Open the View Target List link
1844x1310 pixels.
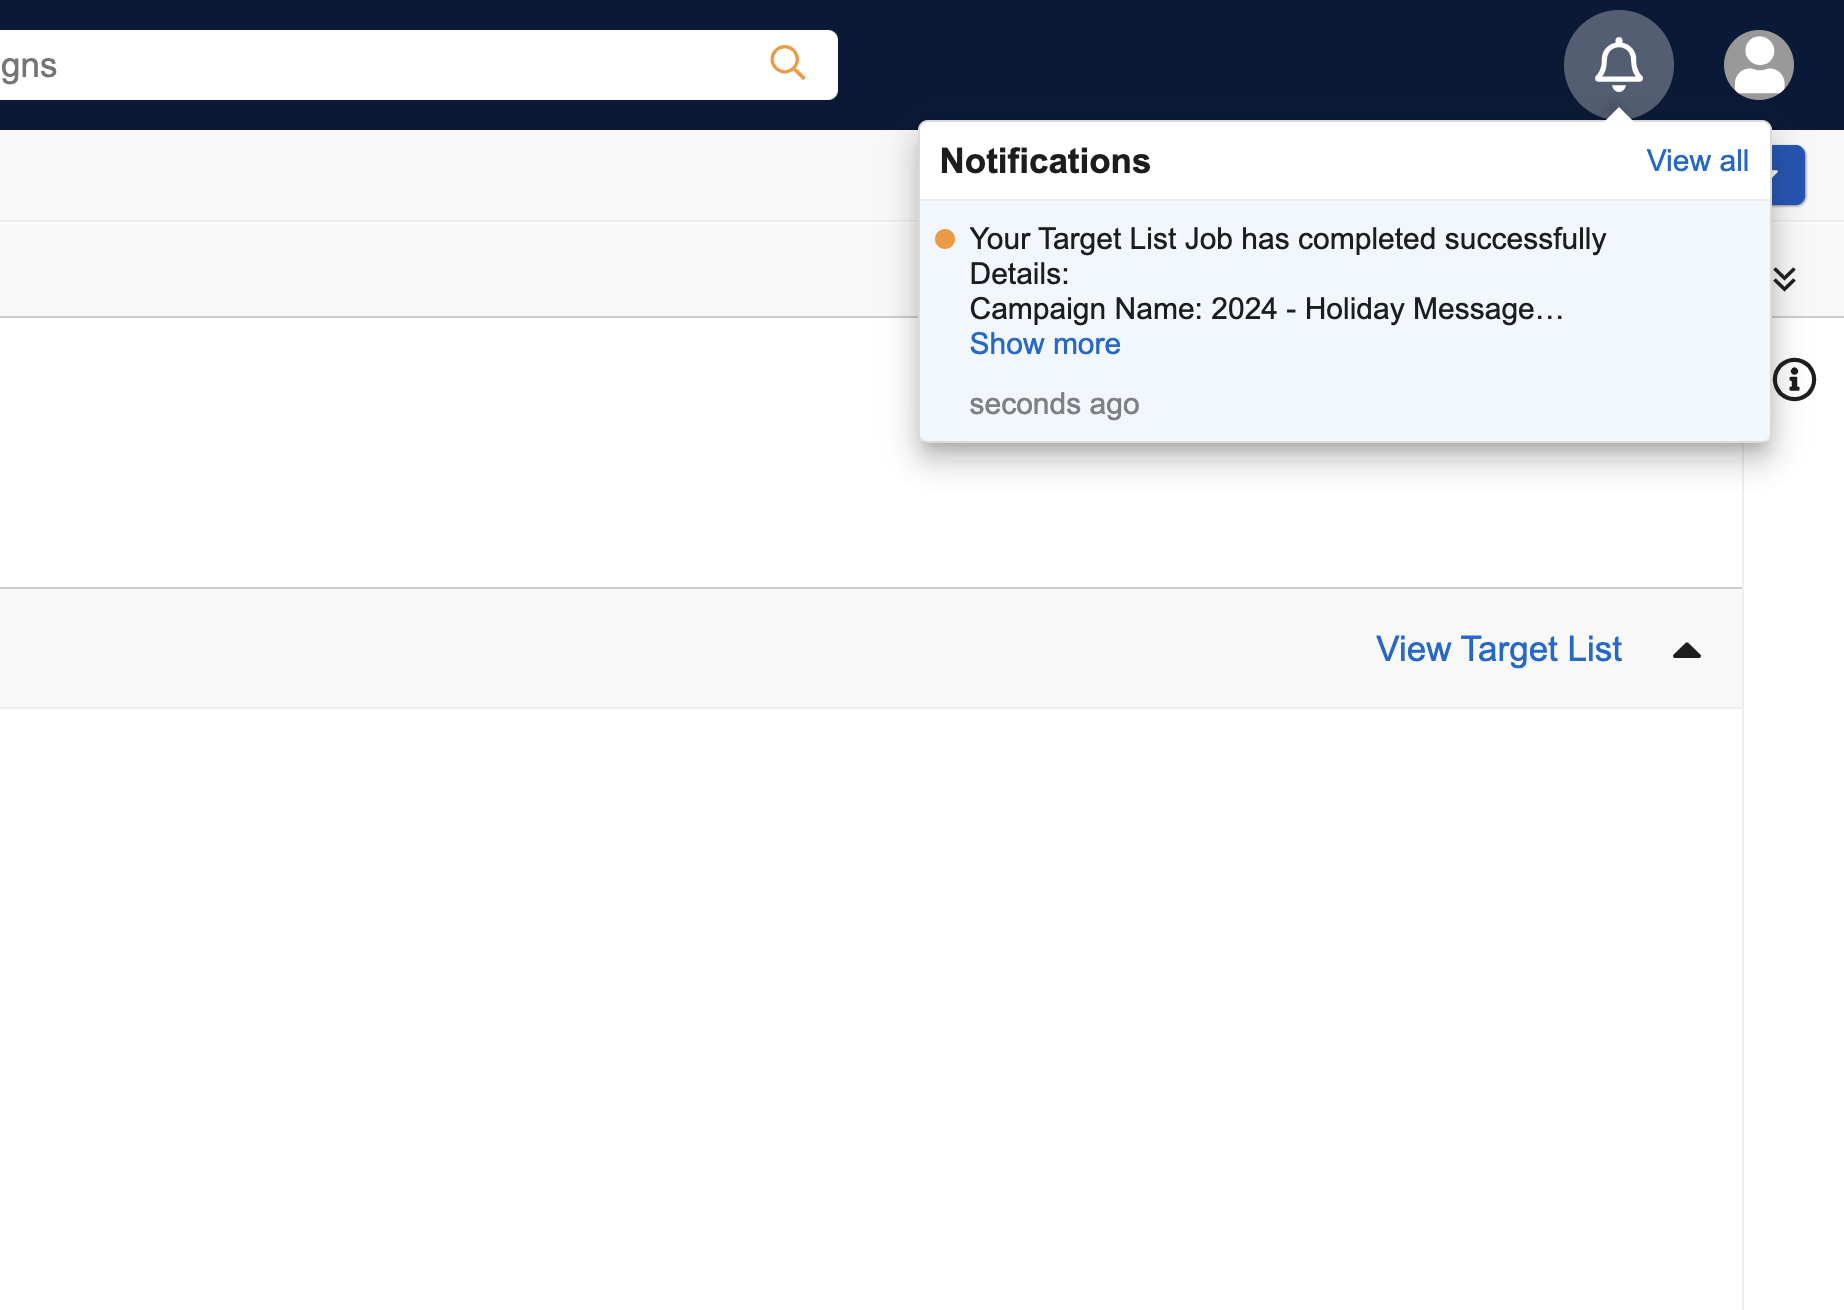tap(1498, 650)
